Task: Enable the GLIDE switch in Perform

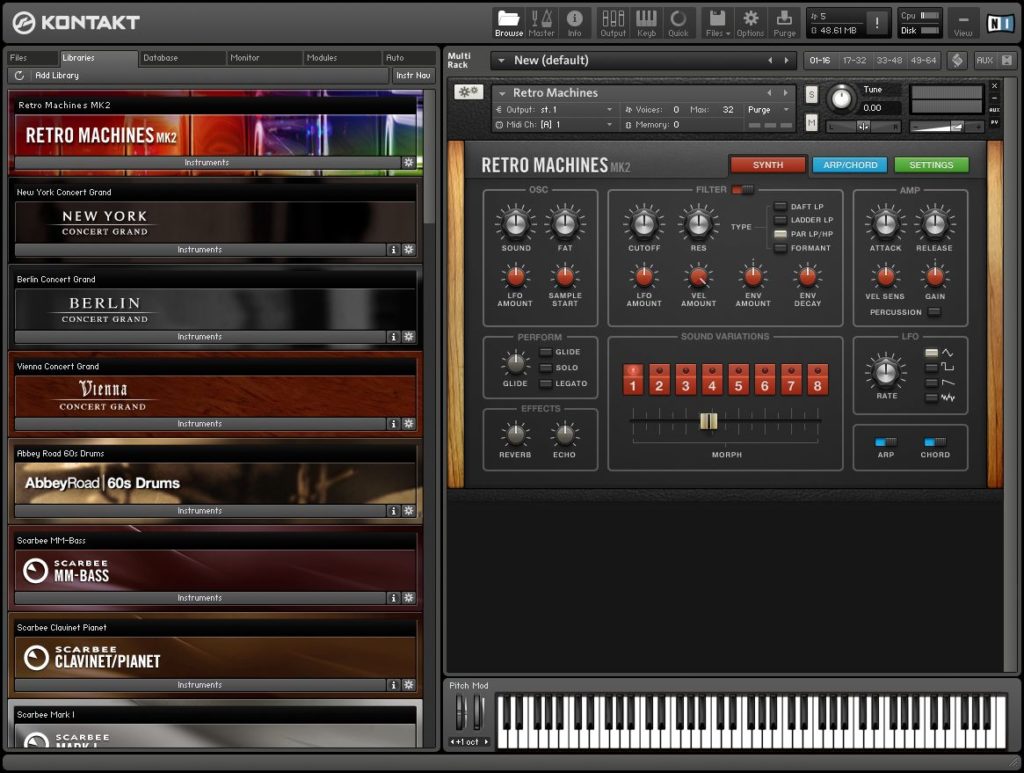Action: (546, 352)
